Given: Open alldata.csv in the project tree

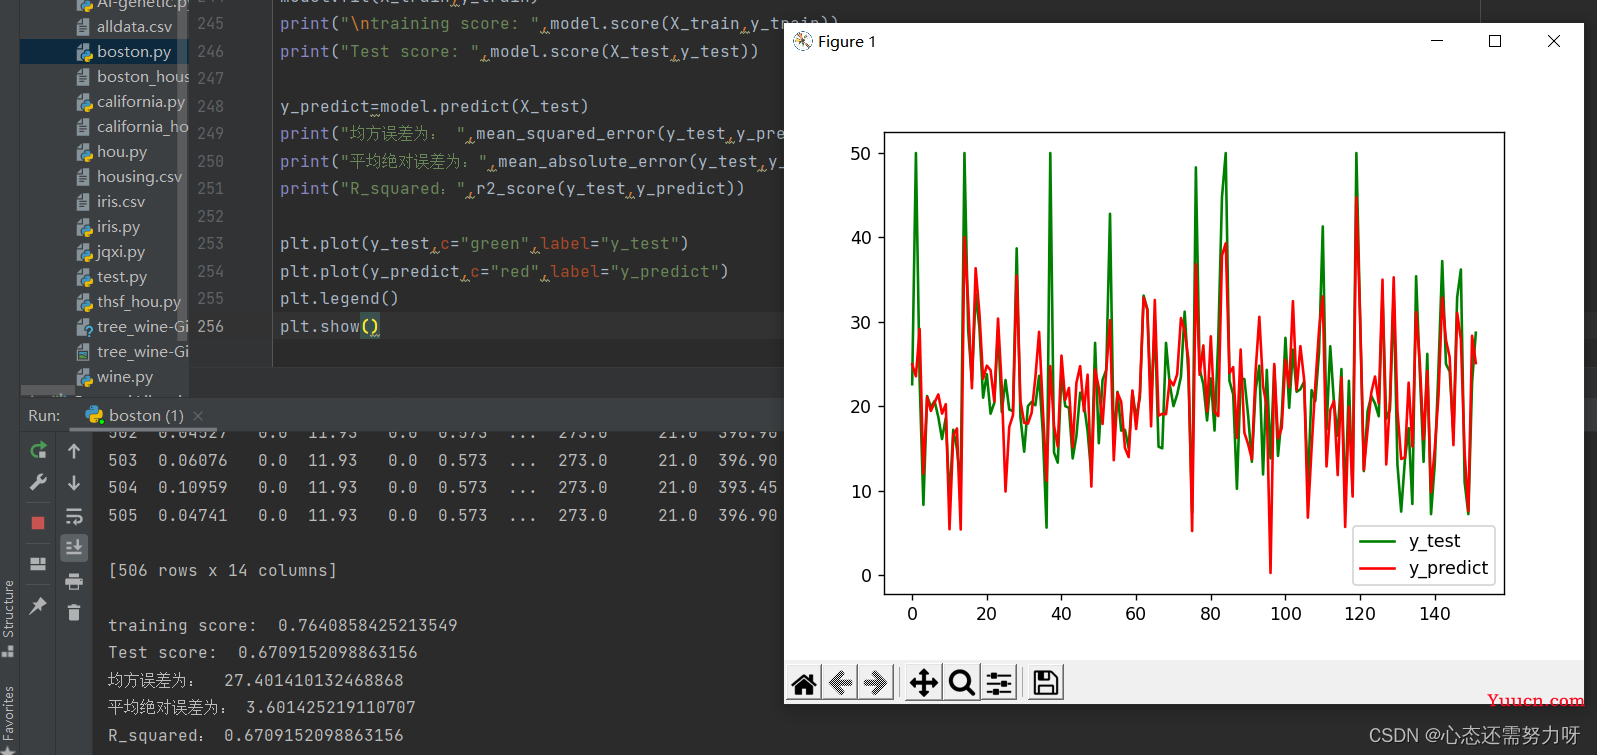Looking at the screenshot, I should coord(134,27).
